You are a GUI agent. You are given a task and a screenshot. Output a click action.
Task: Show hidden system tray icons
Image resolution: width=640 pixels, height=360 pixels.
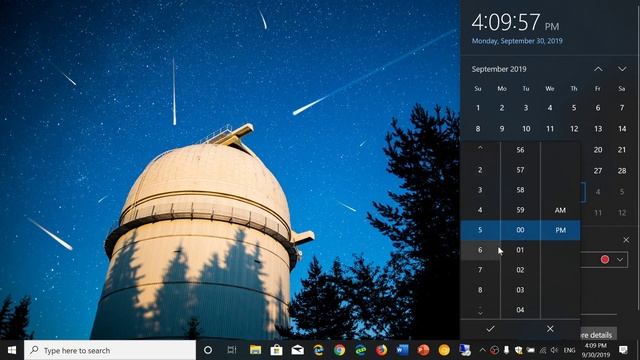click(482, 350)
